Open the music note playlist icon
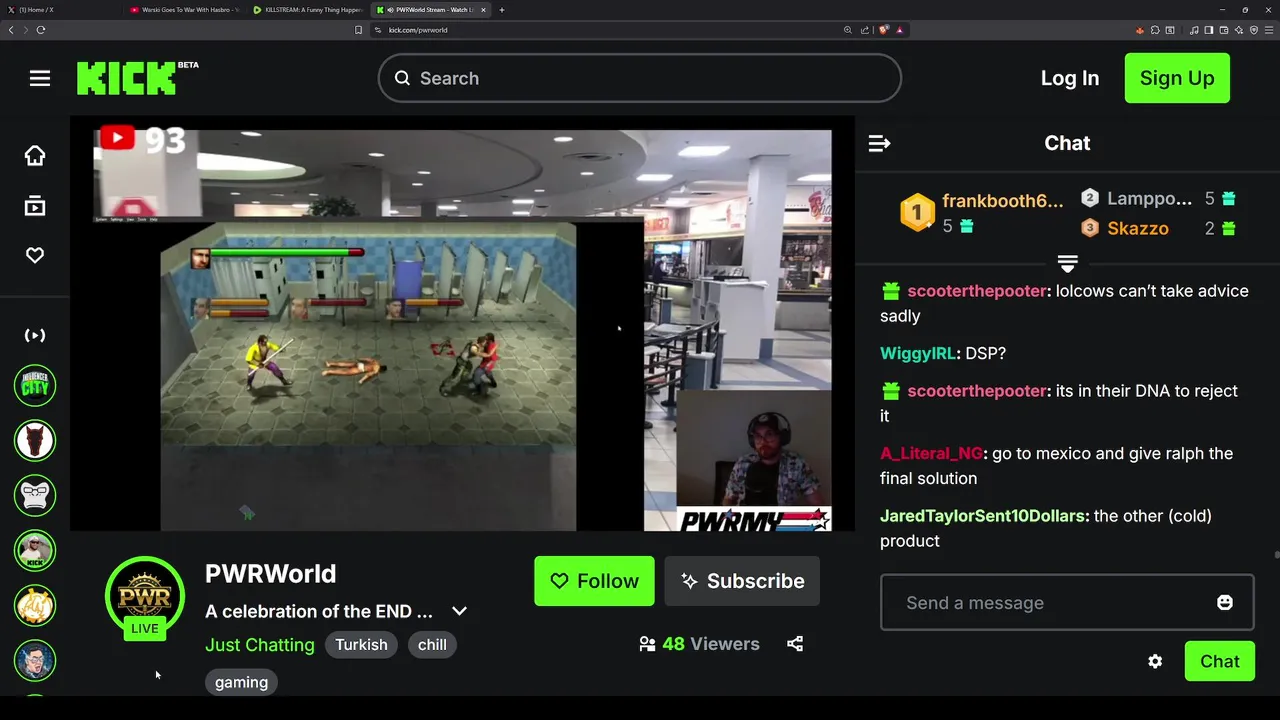The width and height of the screenshot is (1280, 720). coord(1194,30)
